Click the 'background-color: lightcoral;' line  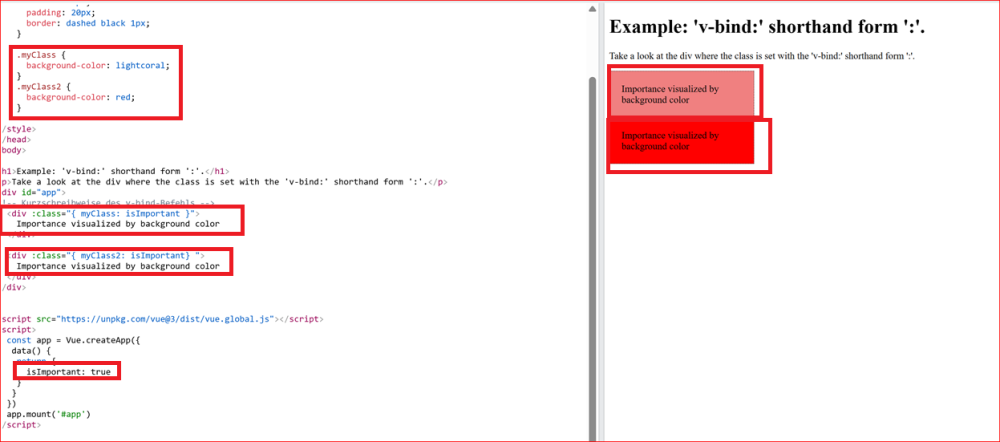(x=98, y=65)
